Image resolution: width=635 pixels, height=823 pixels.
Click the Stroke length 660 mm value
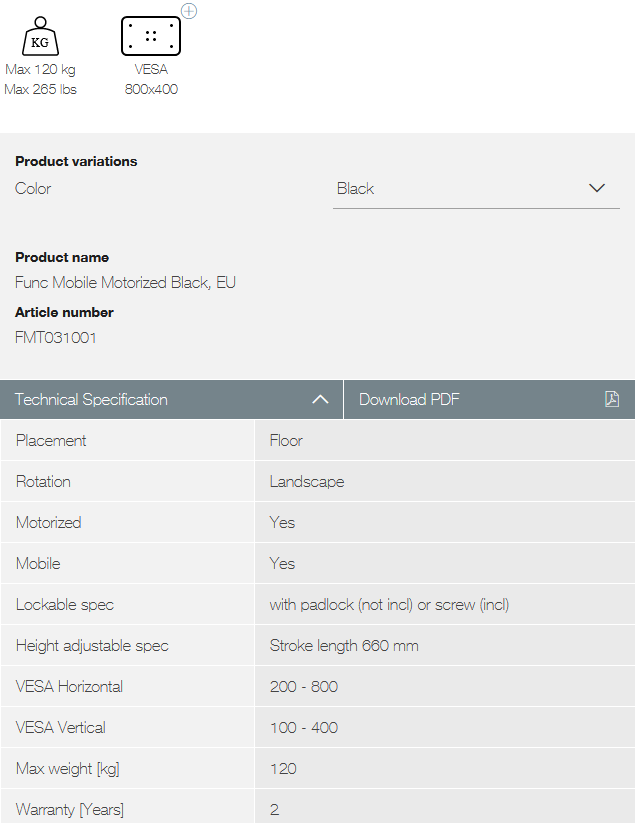(x=343, y=645)
